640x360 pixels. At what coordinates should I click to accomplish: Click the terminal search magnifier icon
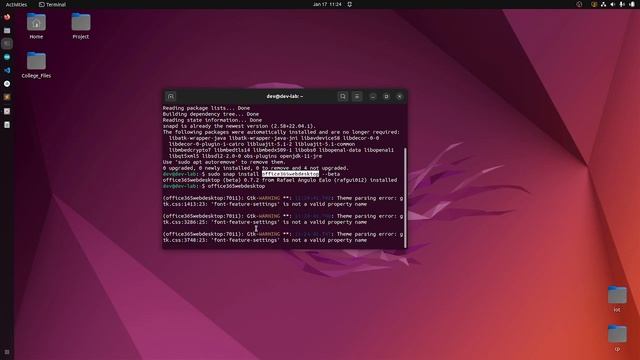click(x=342, y=96)
